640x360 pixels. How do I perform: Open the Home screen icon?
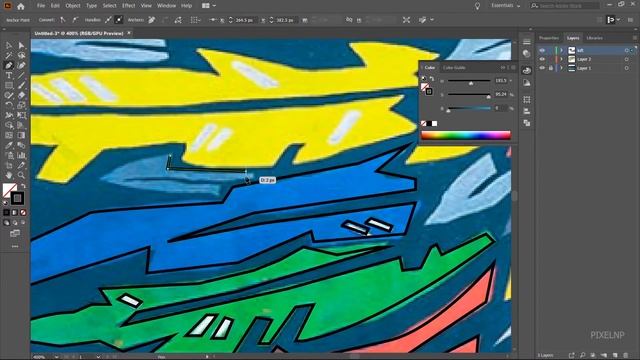pyautogui.click(x=20, y=6)
